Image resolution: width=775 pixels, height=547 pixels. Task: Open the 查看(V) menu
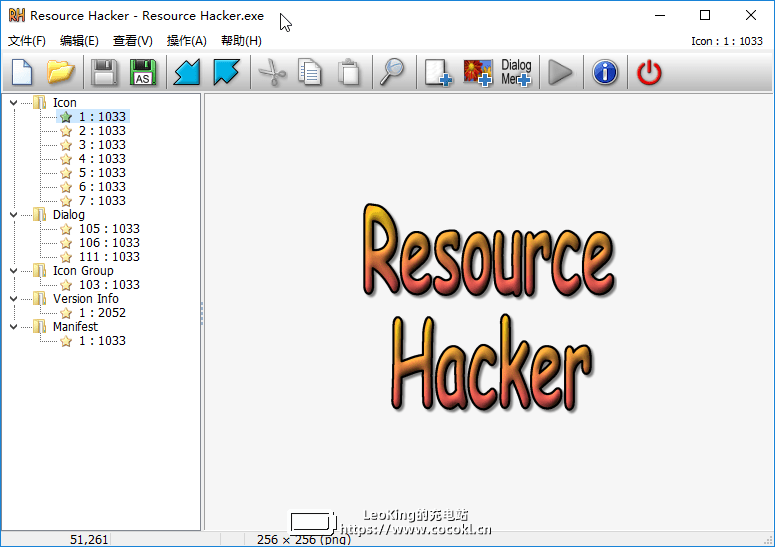tap(132, 41)
